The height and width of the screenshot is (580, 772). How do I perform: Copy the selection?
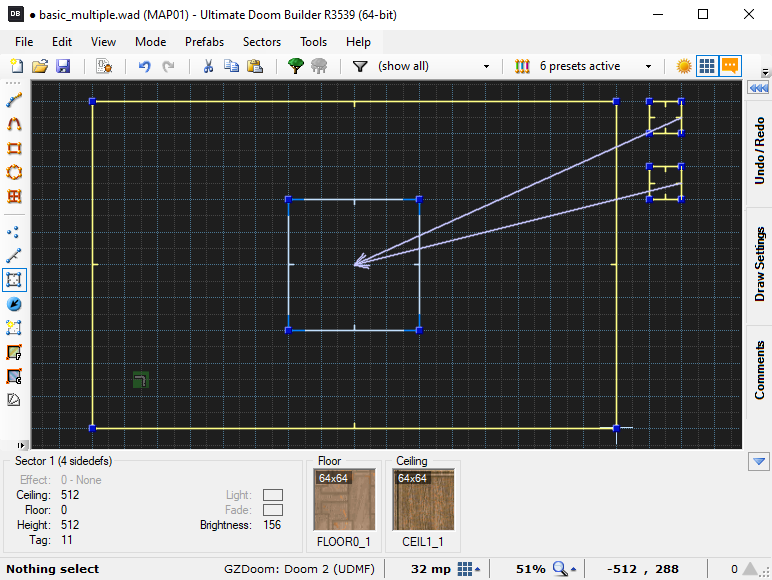[x=231, y=66]
